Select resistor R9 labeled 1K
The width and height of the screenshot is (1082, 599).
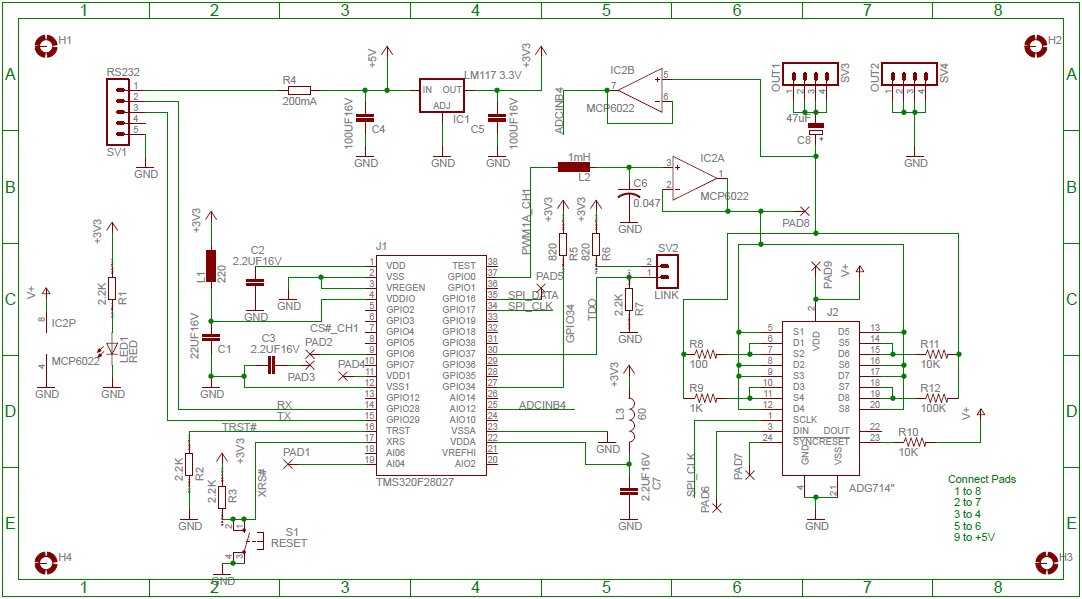click(x=707, y=398)
